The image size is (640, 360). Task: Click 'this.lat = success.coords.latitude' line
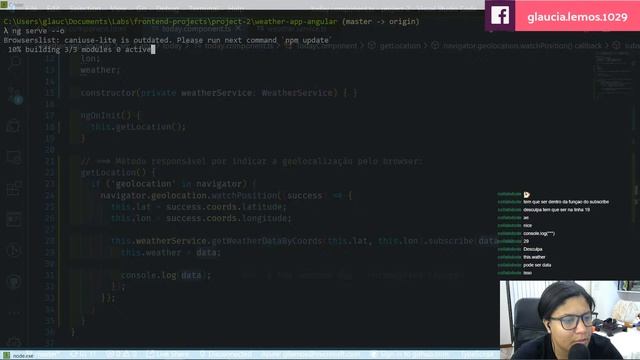(199, 207)
